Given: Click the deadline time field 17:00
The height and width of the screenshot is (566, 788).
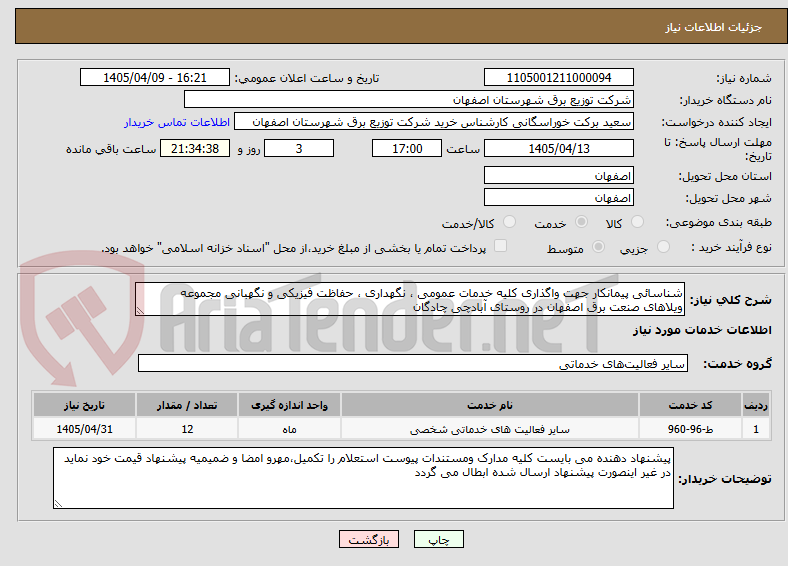Looking at the screenshot, I should pyautogui.click(x=407, y=148).
